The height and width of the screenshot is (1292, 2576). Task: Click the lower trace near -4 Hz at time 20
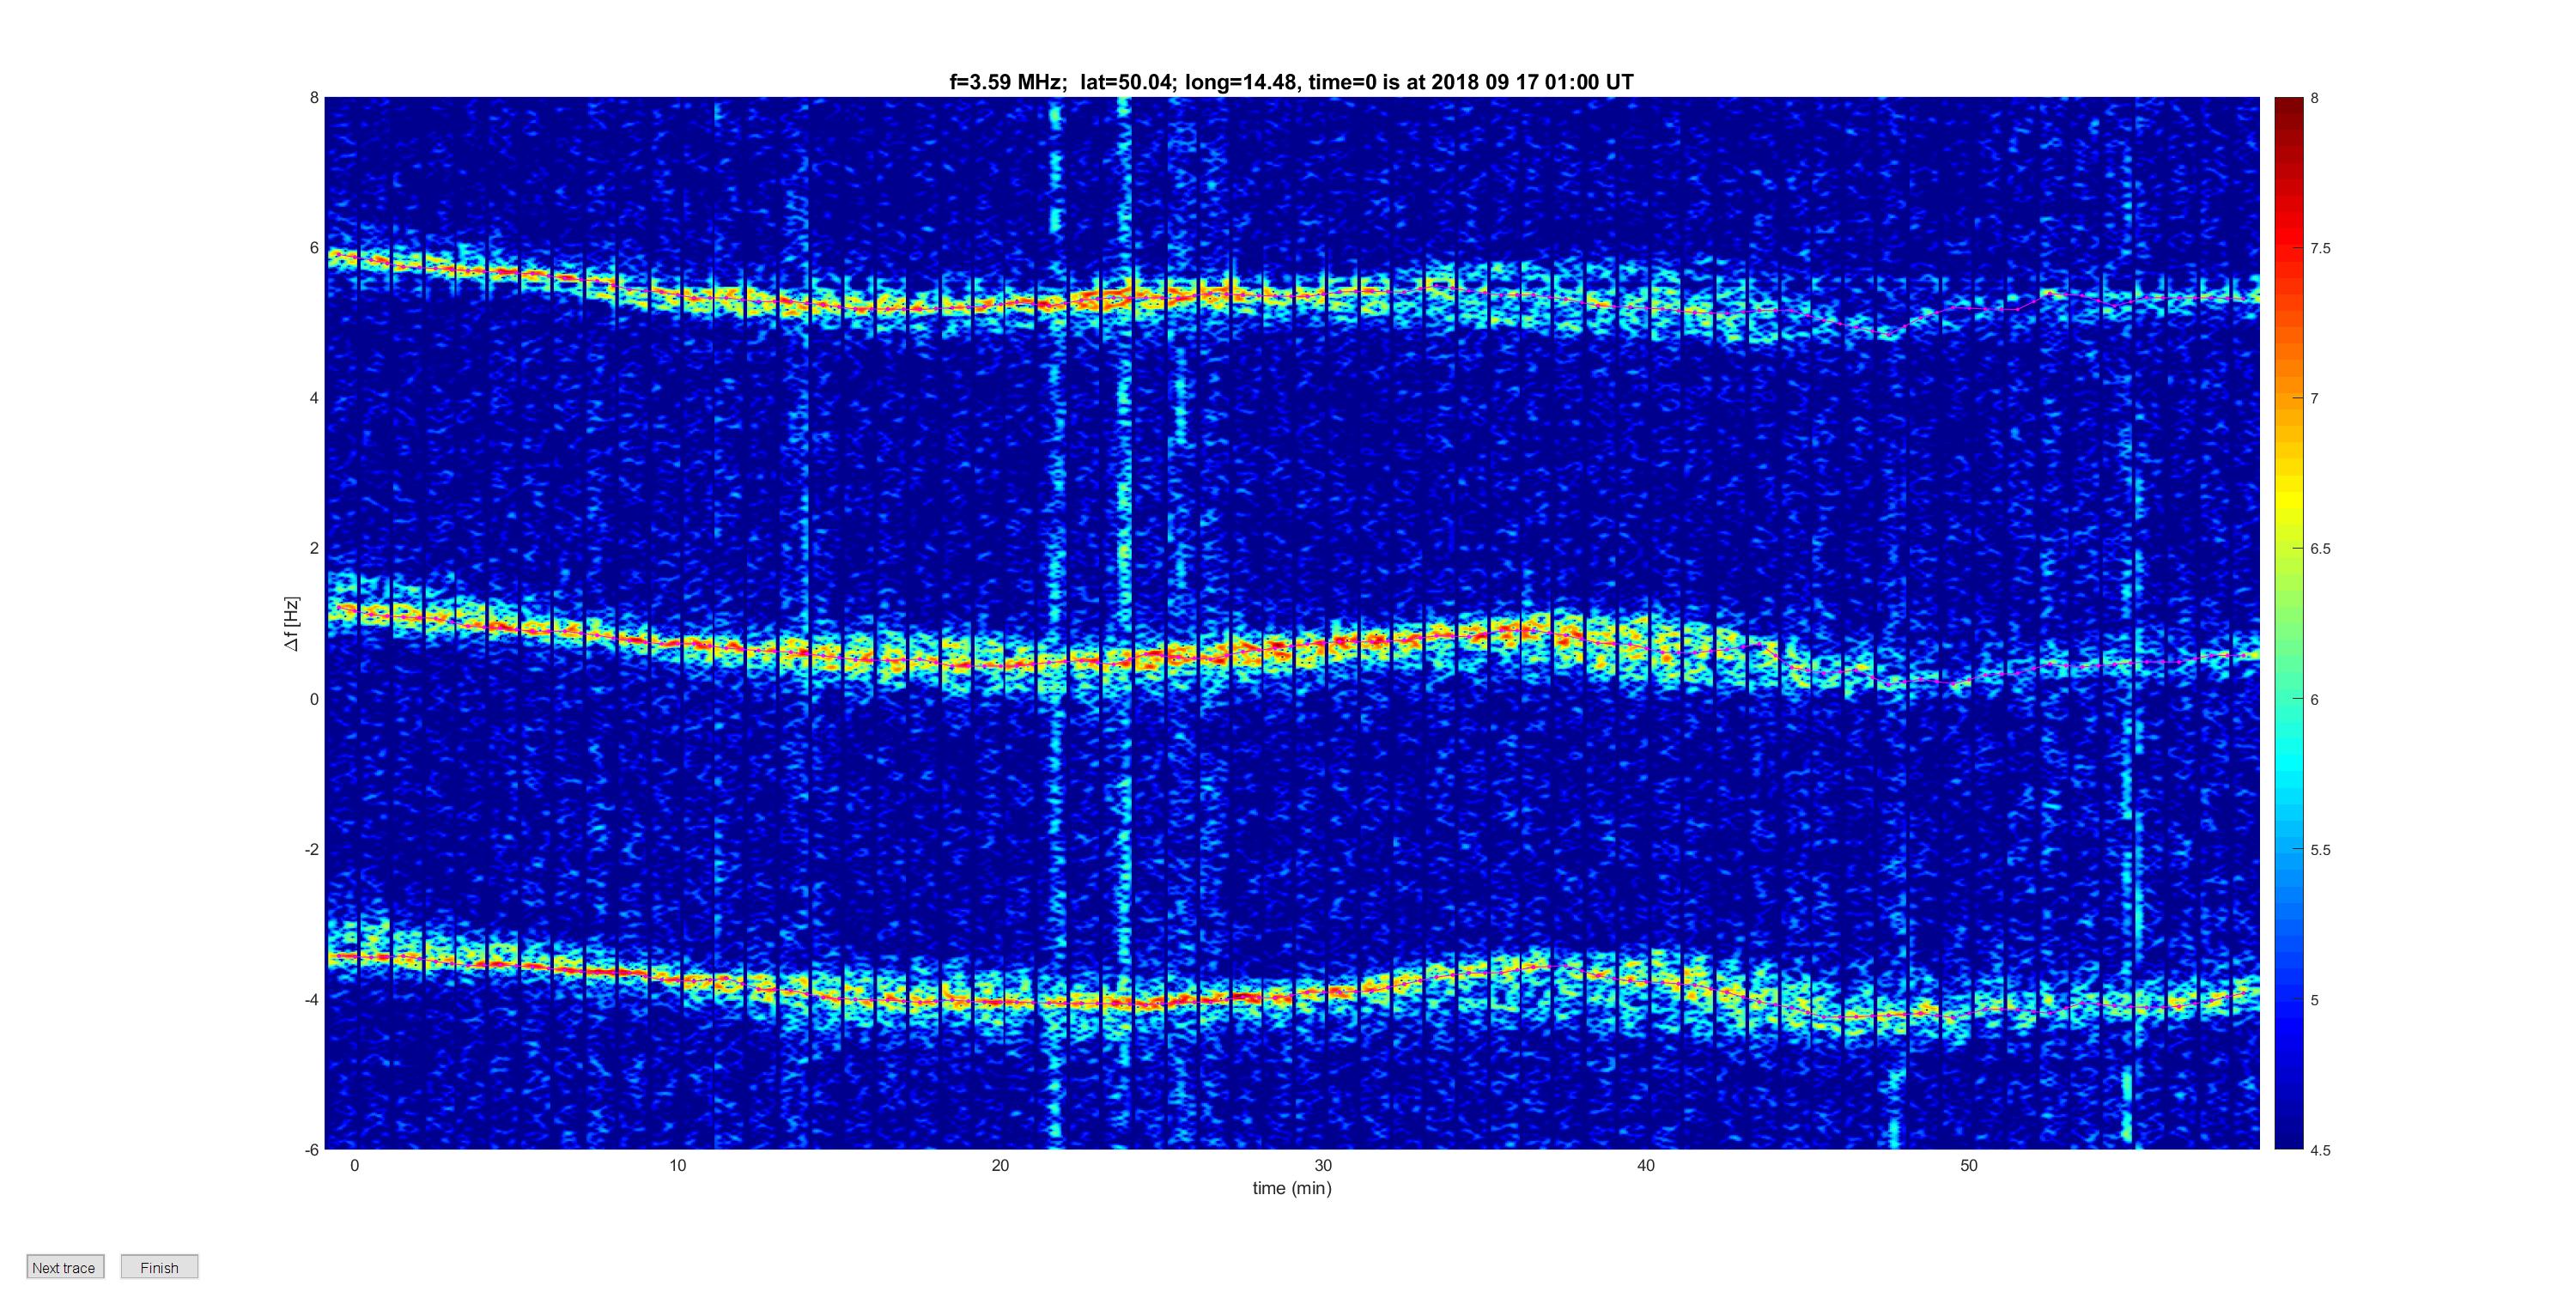(1000, 1001)
